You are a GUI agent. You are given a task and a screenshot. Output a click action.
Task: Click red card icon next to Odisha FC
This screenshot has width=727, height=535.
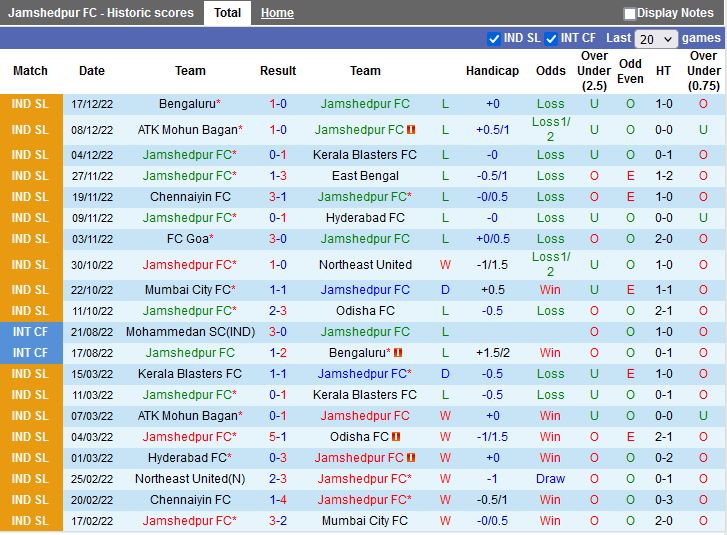(397, 437)
